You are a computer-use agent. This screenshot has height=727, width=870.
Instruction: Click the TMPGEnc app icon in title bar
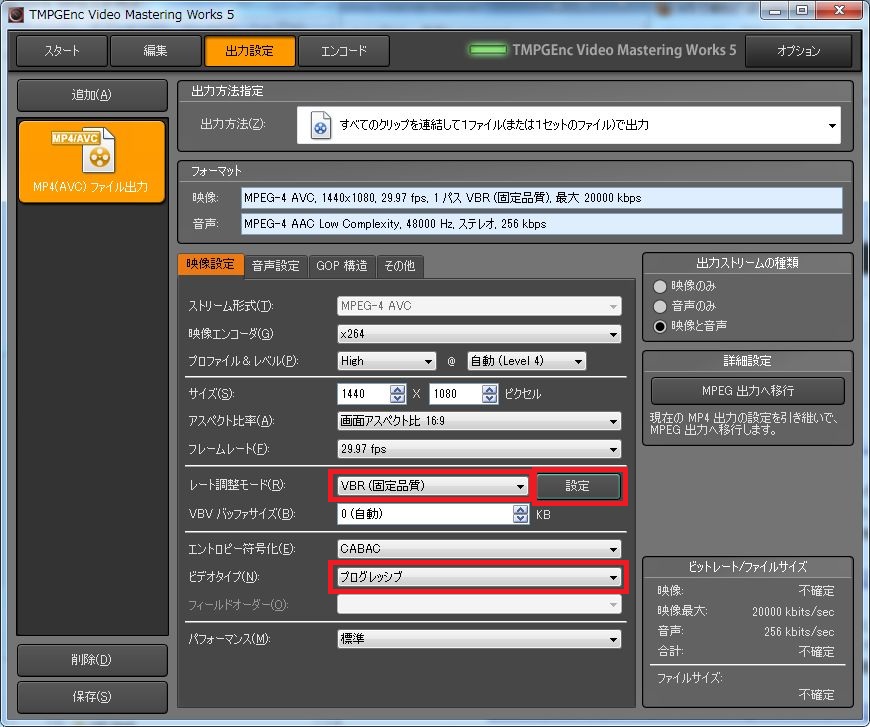(16, 14)
